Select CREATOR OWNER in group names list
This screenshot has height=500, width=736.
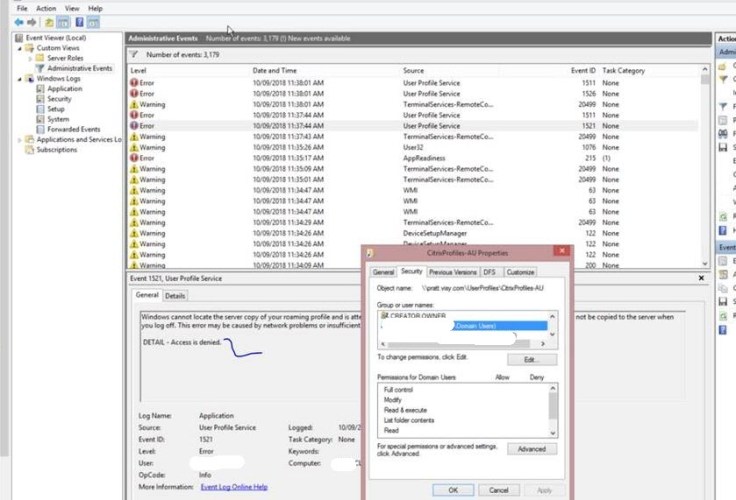pos(415,315)
